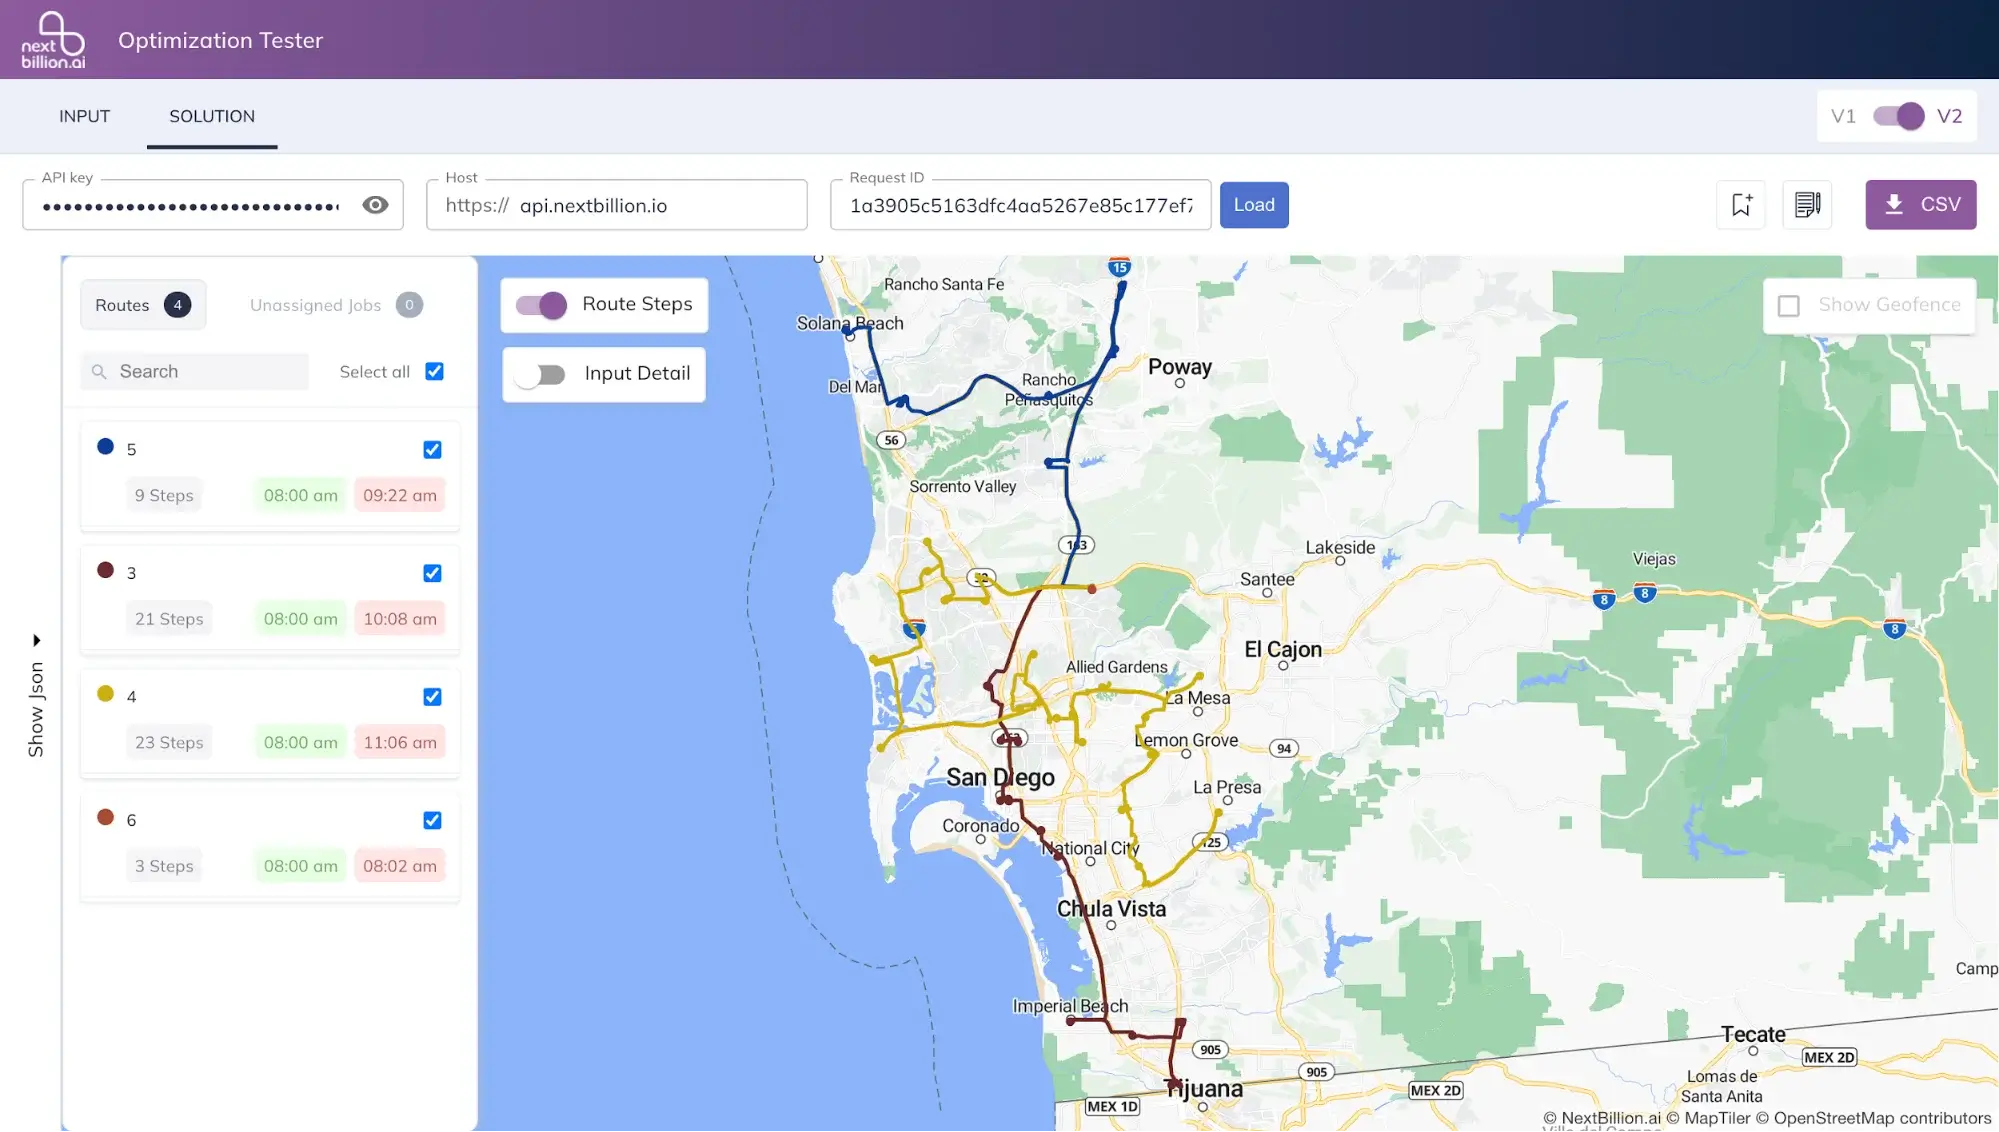Toggle the V2 API version switch
Viewport: 1999px width, 1132px height.
pos(1899,115)
